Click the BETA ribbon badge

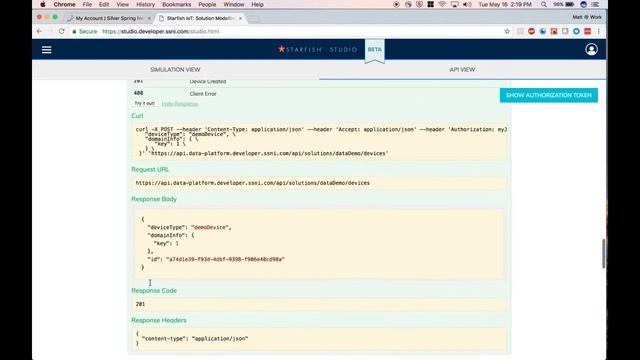(x=375, y=50)
